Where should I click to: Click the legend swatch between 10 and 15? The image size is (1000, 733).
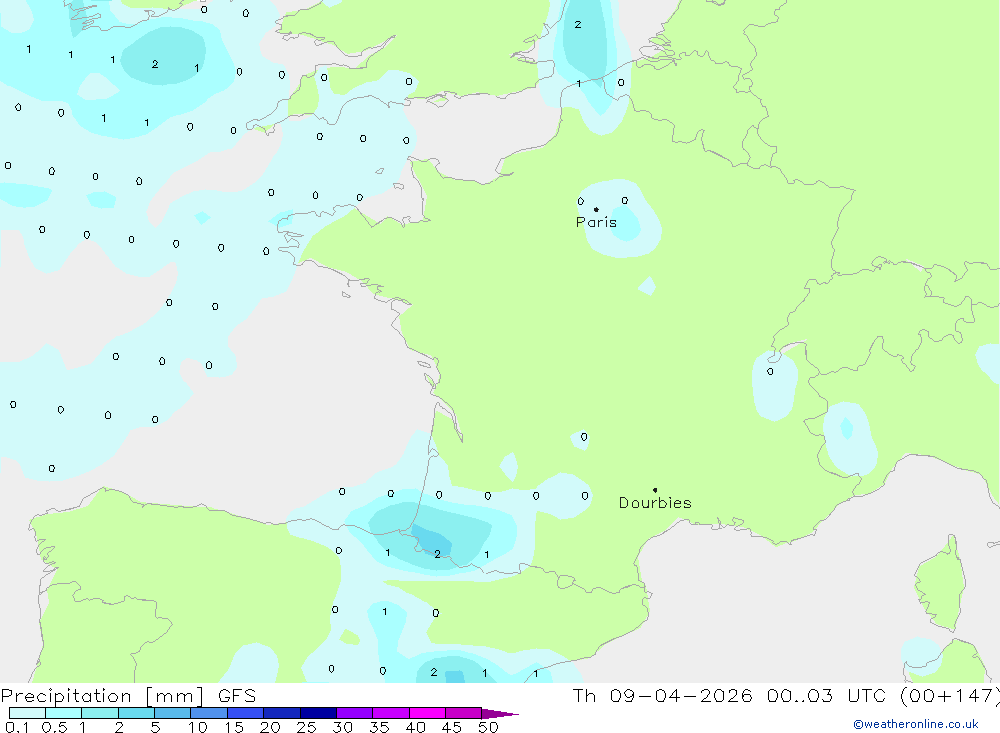point(209,713)
